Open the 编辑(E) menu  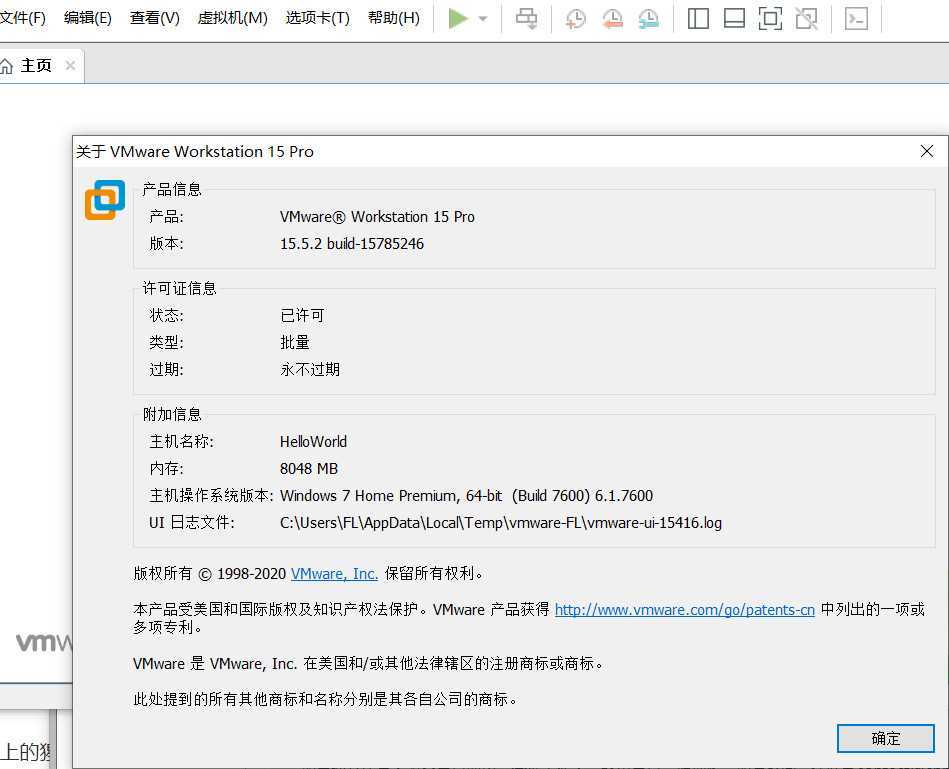pyautogui.click(x=88, y=18)
